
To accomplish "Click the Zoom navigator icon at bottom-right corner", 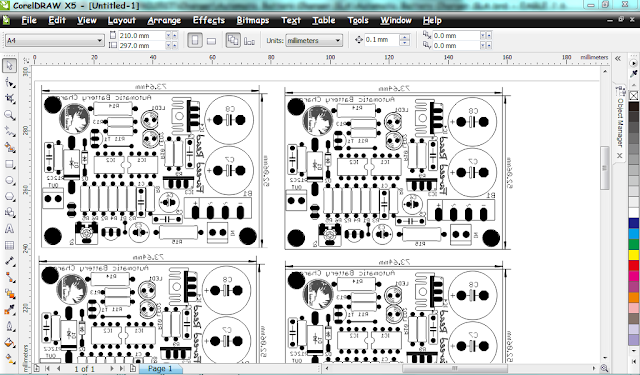I will tap(604, 368).
